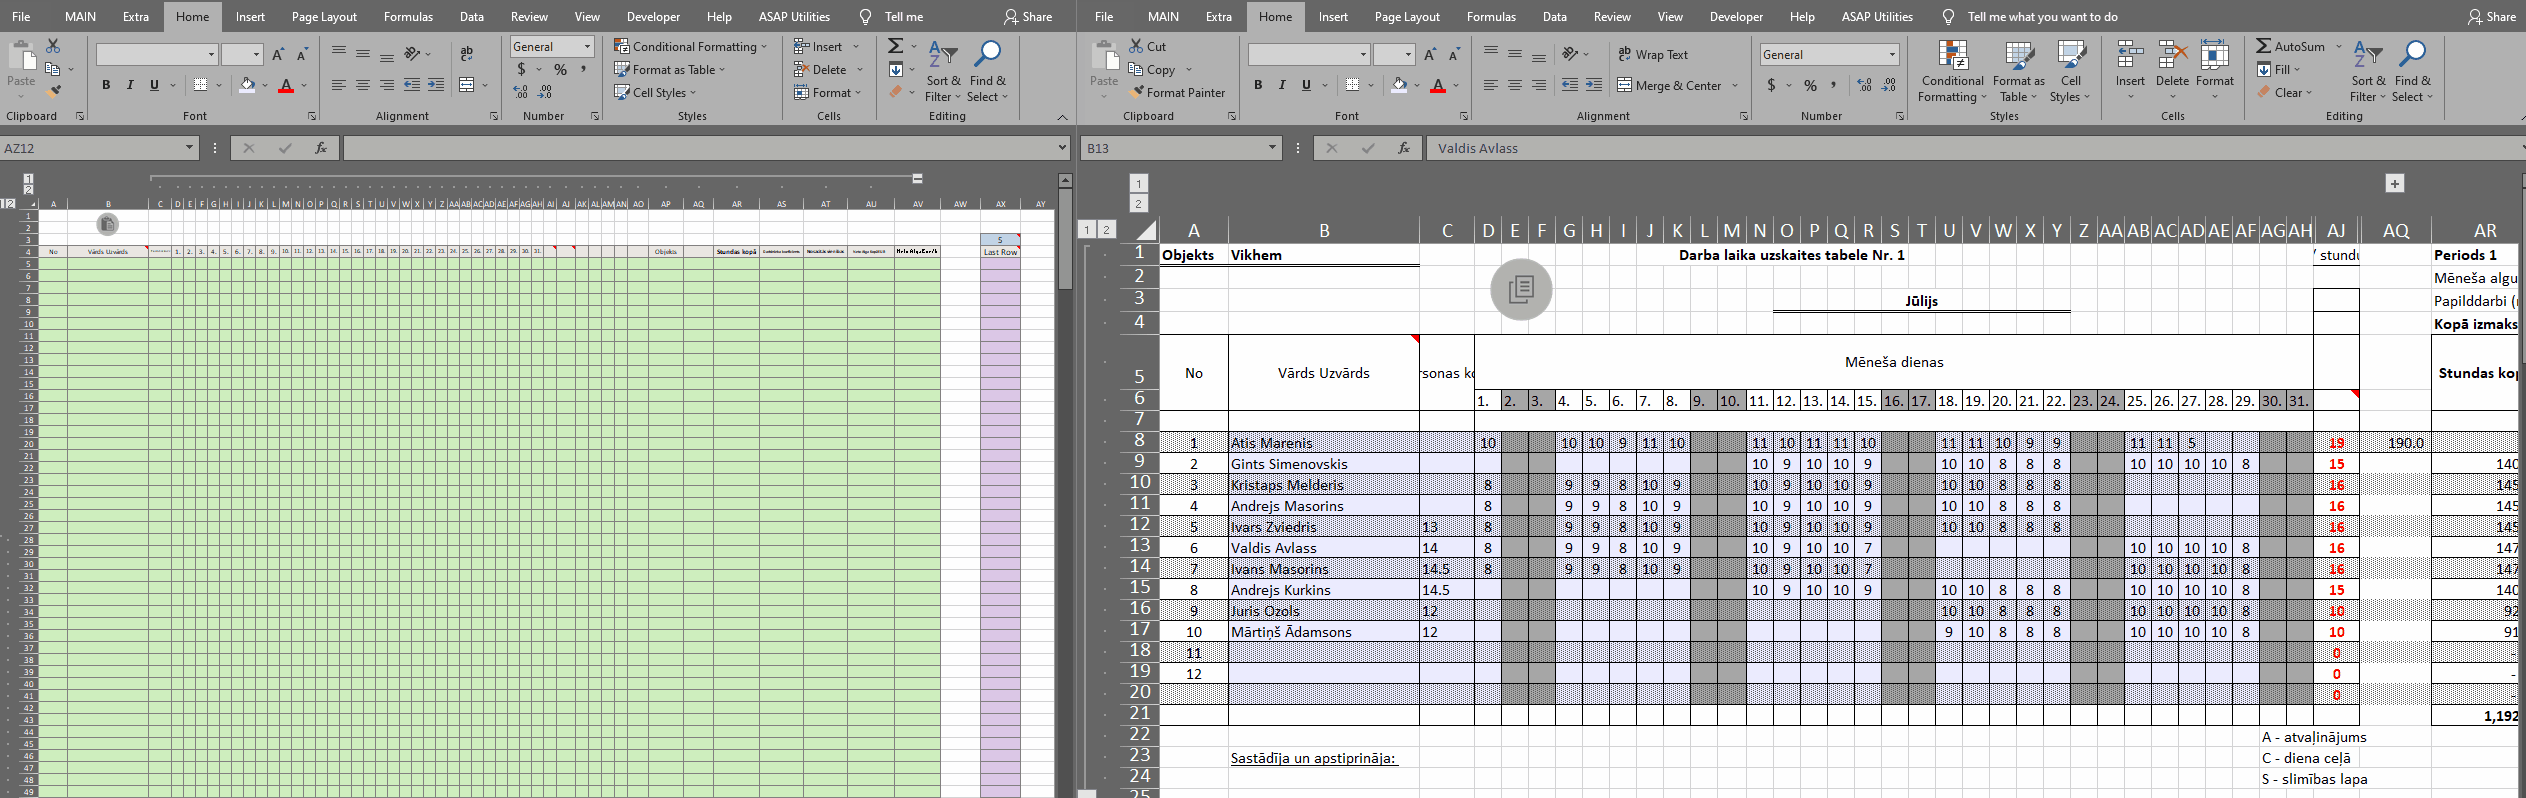This screenshot has height=798, width=2526.
Task: Click the floating paste-options circle on right sheet
Action: click(1521, 289)
